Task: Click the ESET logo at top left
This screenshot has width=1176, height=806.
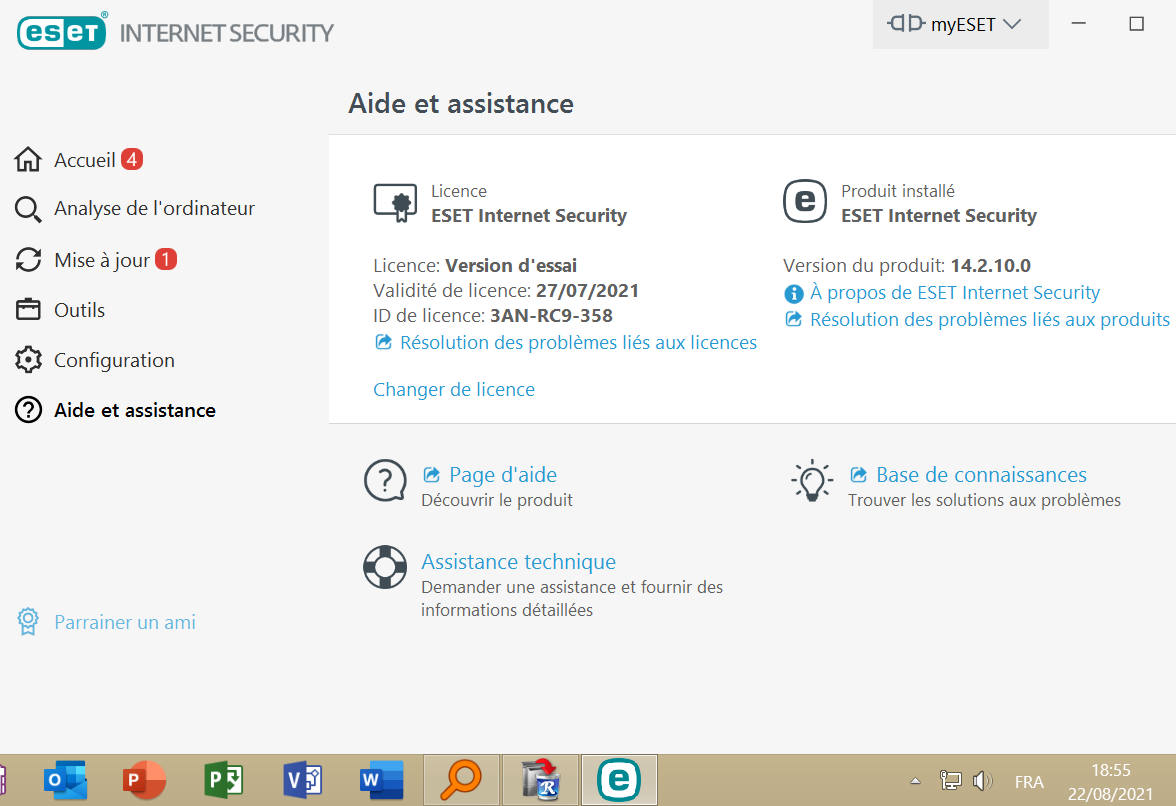Action: click(x=62, y=31)
